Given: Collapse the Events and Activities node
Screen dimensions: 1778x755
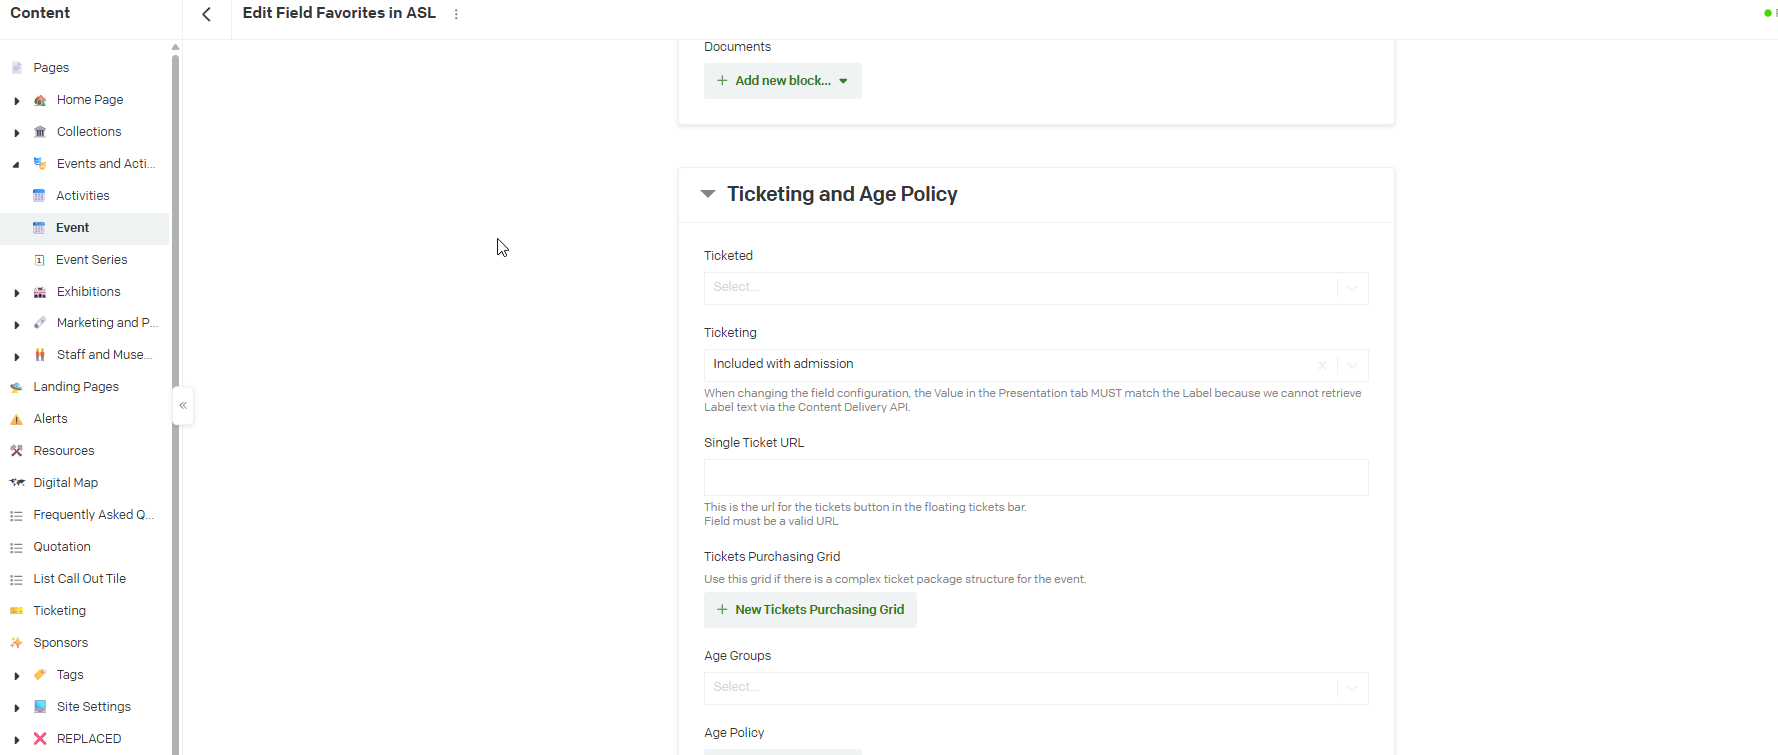Looking at the screenshot, I should [x=16, y=165].
